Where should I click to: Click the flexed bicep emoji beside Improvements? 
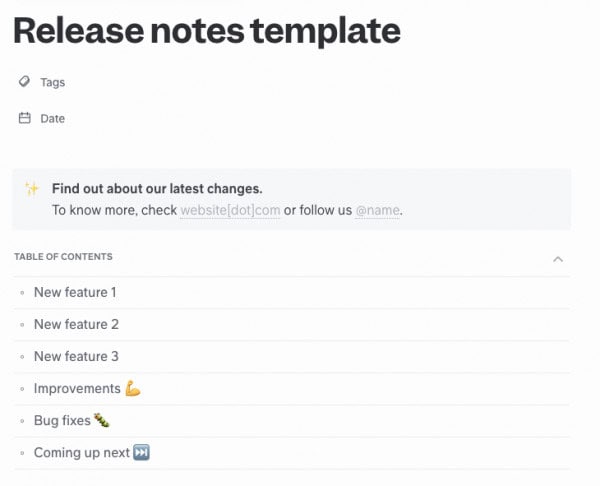point(133,388)
